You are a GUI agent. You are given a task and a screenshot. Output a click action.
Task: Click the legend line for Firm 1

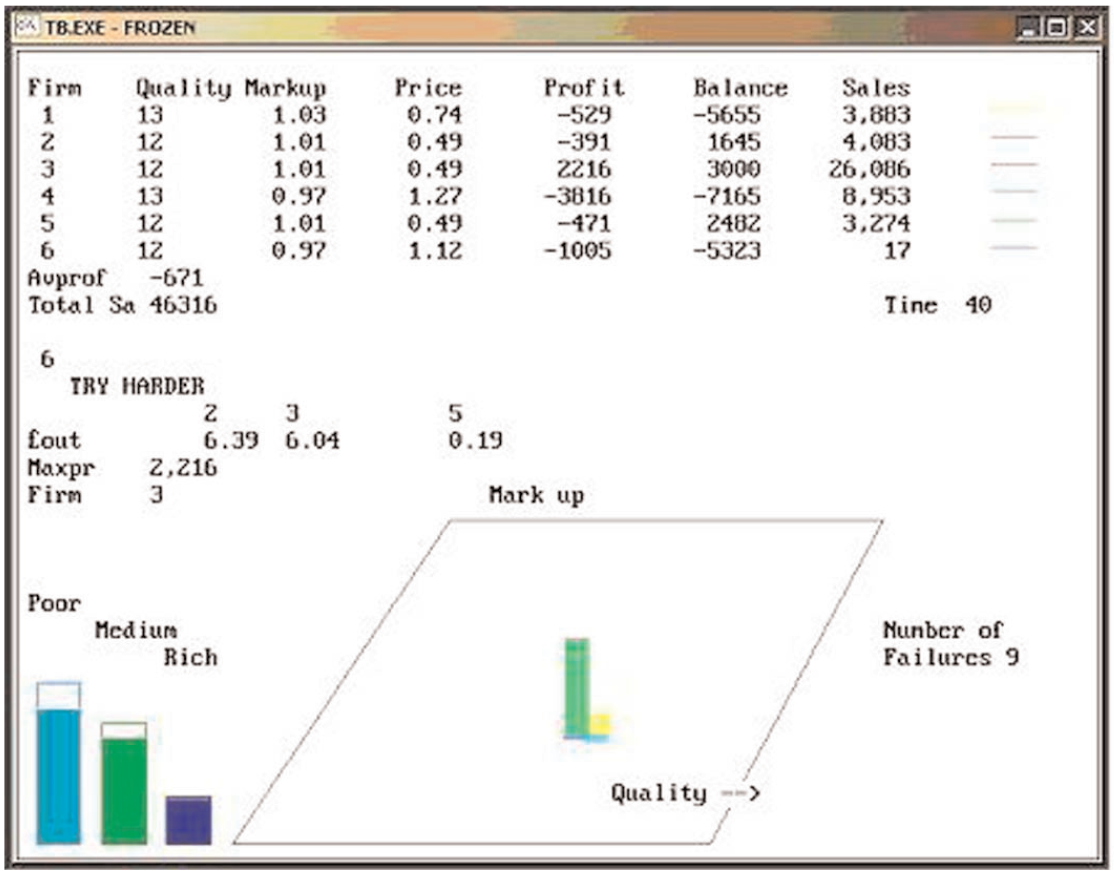click(1017, 107)
